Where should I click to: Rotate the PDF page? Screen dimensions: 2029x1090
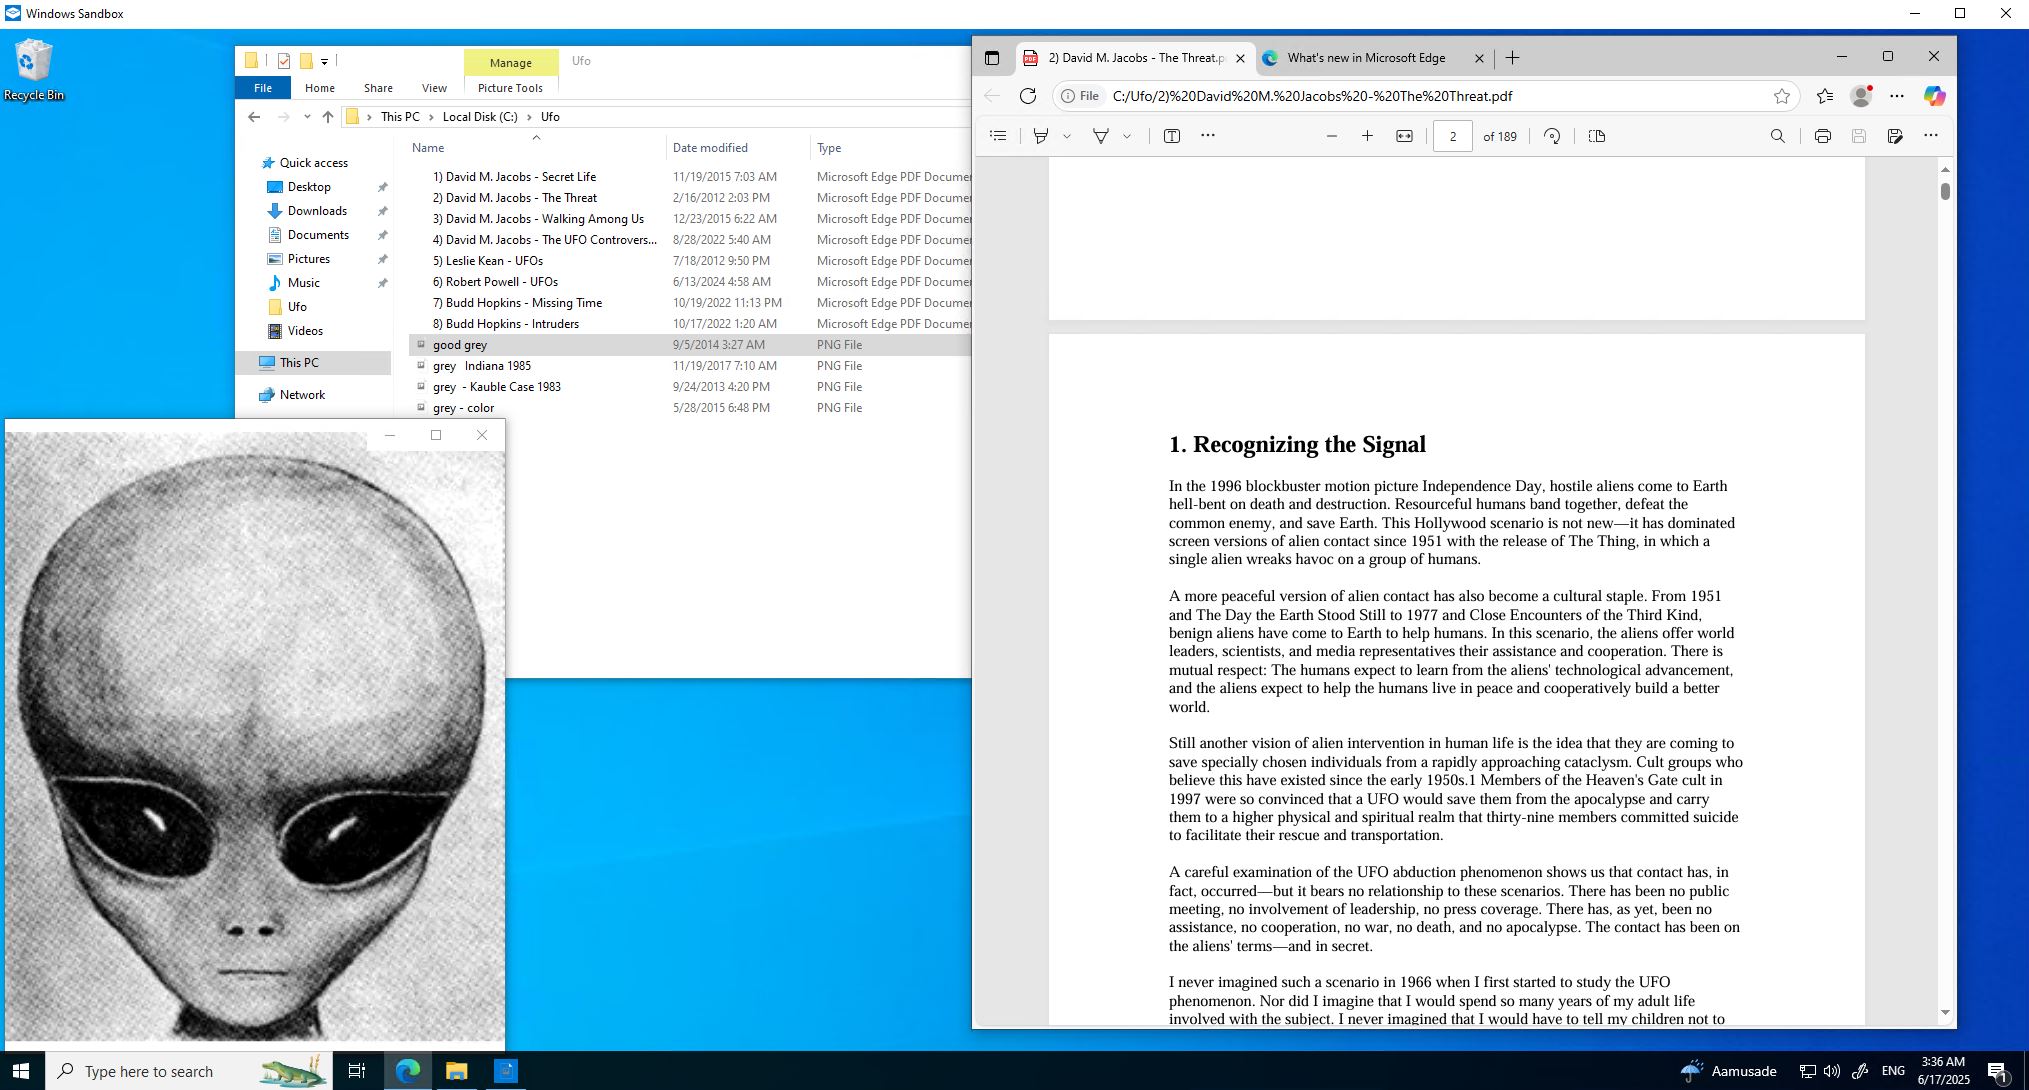(1552, 136)
